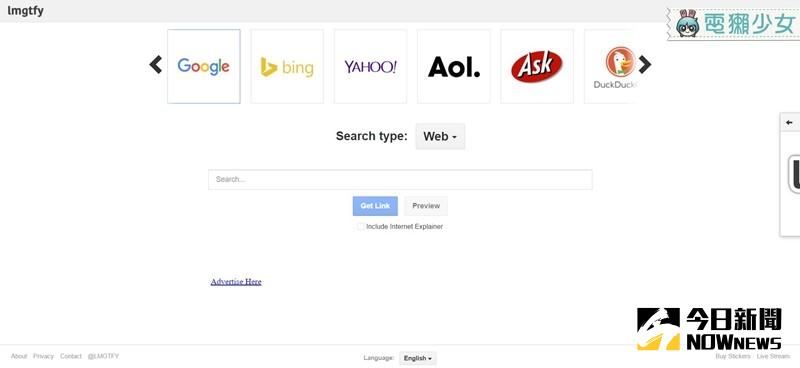
Task: Open the English language dropdown
Action: (x=418, y=358)
